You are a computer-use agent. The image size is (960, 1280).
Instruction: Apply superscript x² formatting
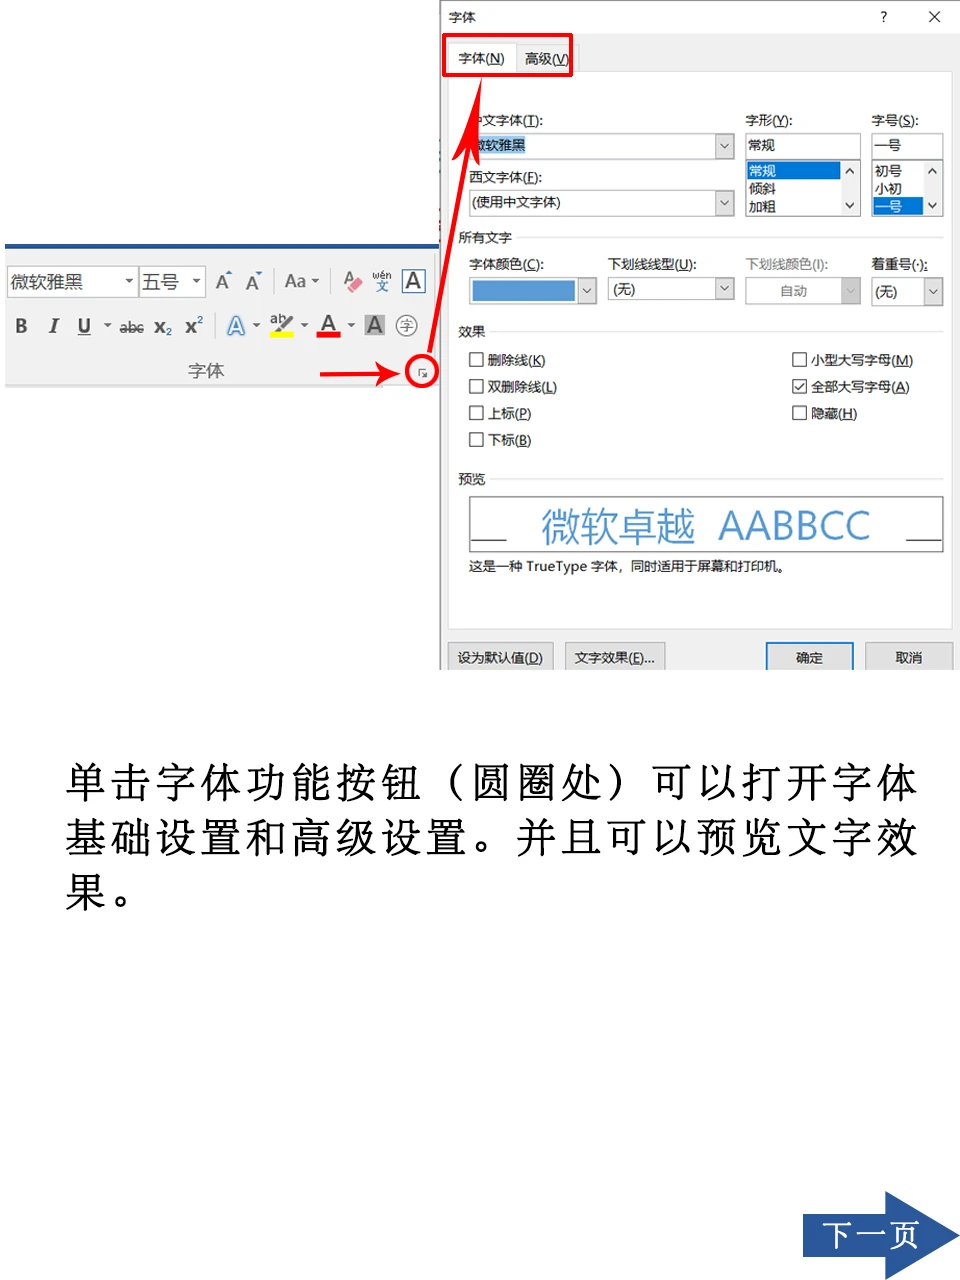194,325
